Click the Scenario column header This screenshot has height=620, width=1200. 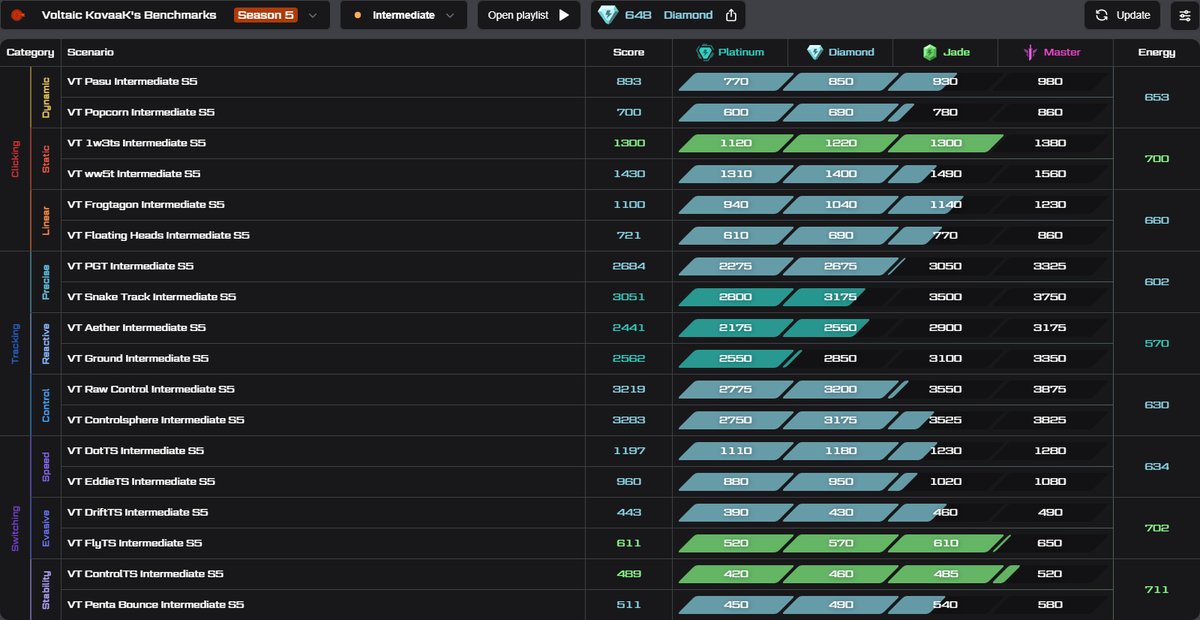click(90, 52)
